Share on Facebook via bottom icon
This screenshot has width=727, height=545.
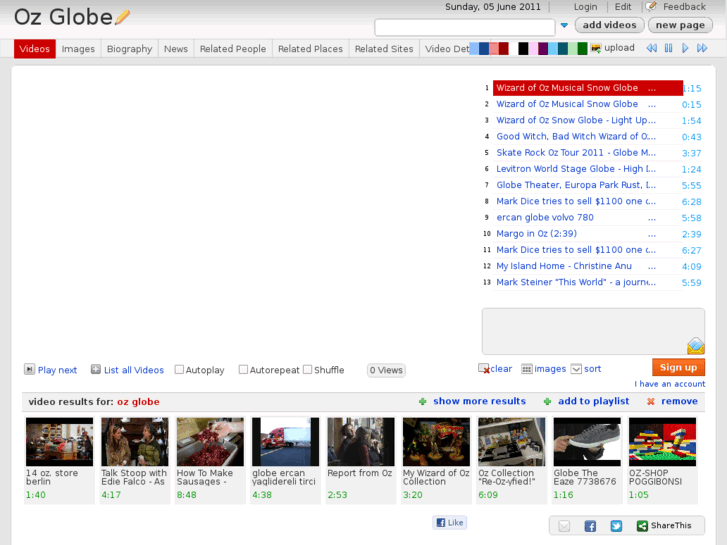(x=590, y=526)
